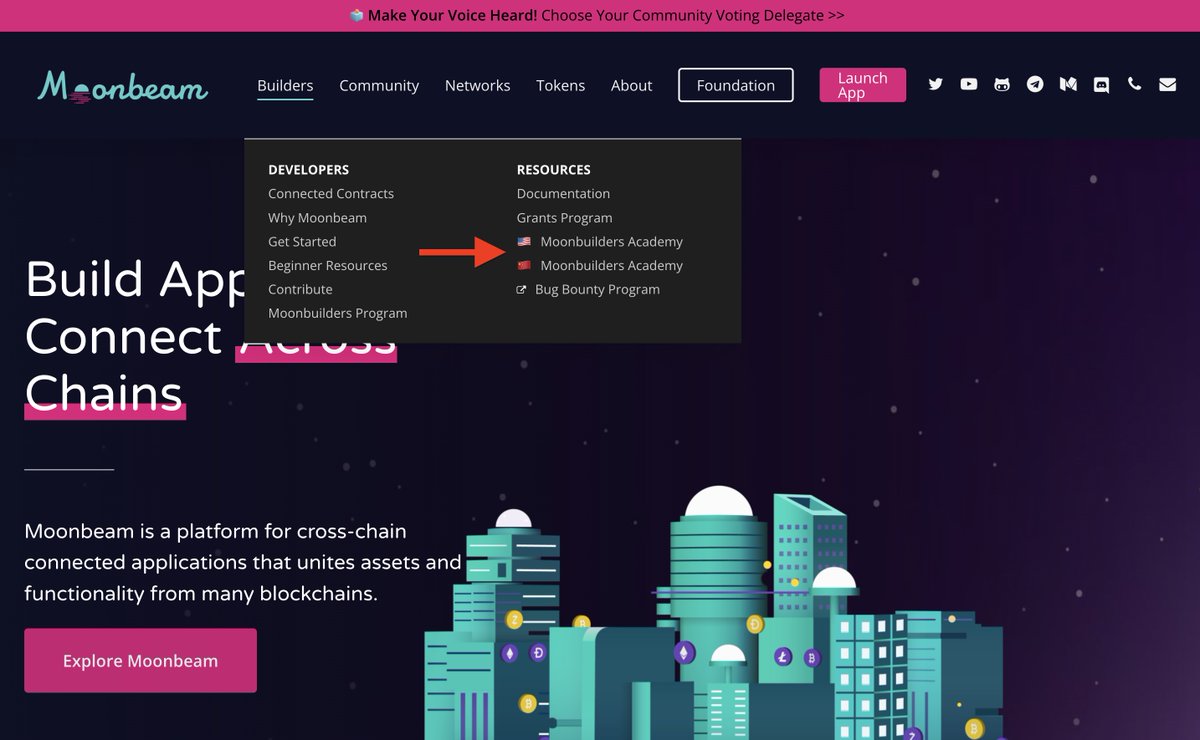Open the Builders menu
Viewport: 1200px width, 740px height.
[x=285, y=85]
